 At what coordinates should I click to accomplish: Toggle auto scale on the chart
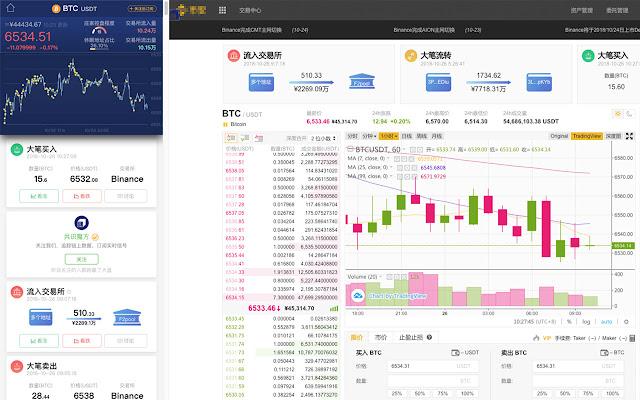coord(607,322)
